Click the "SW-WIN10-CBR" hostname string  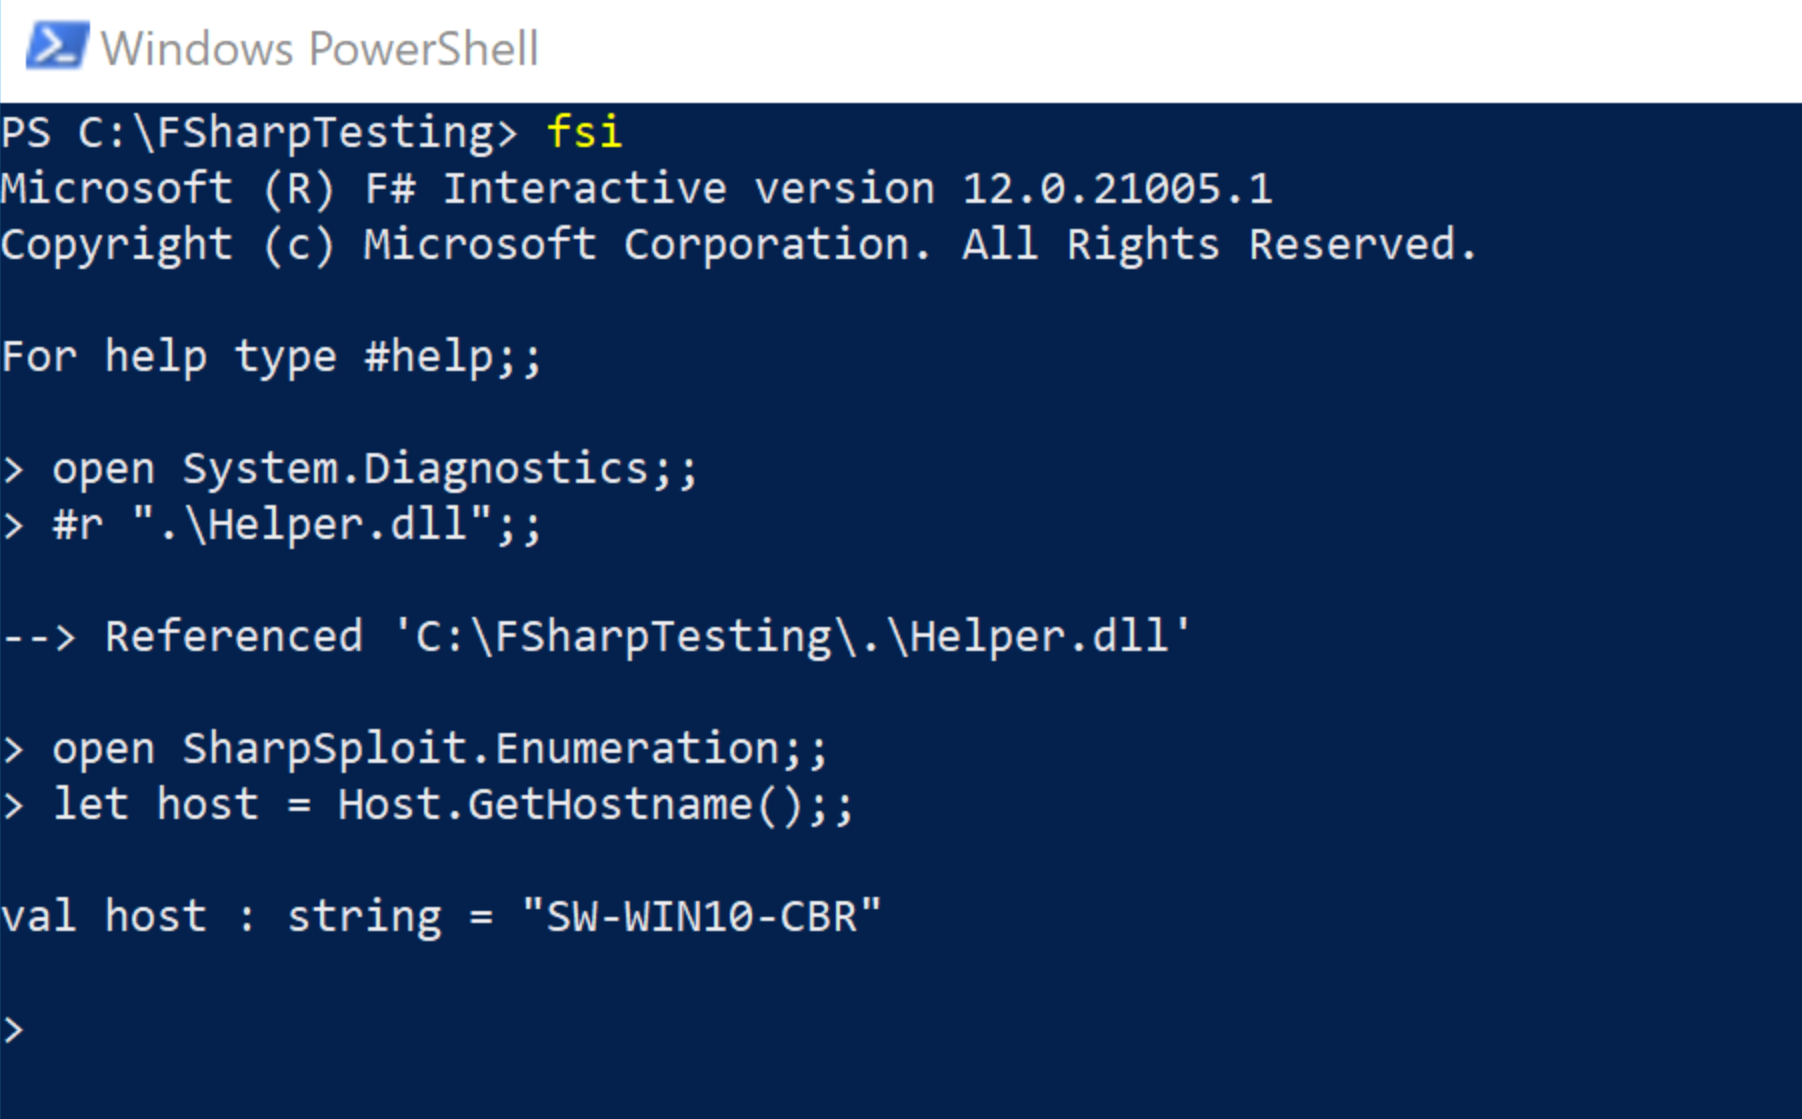(701, 917)
